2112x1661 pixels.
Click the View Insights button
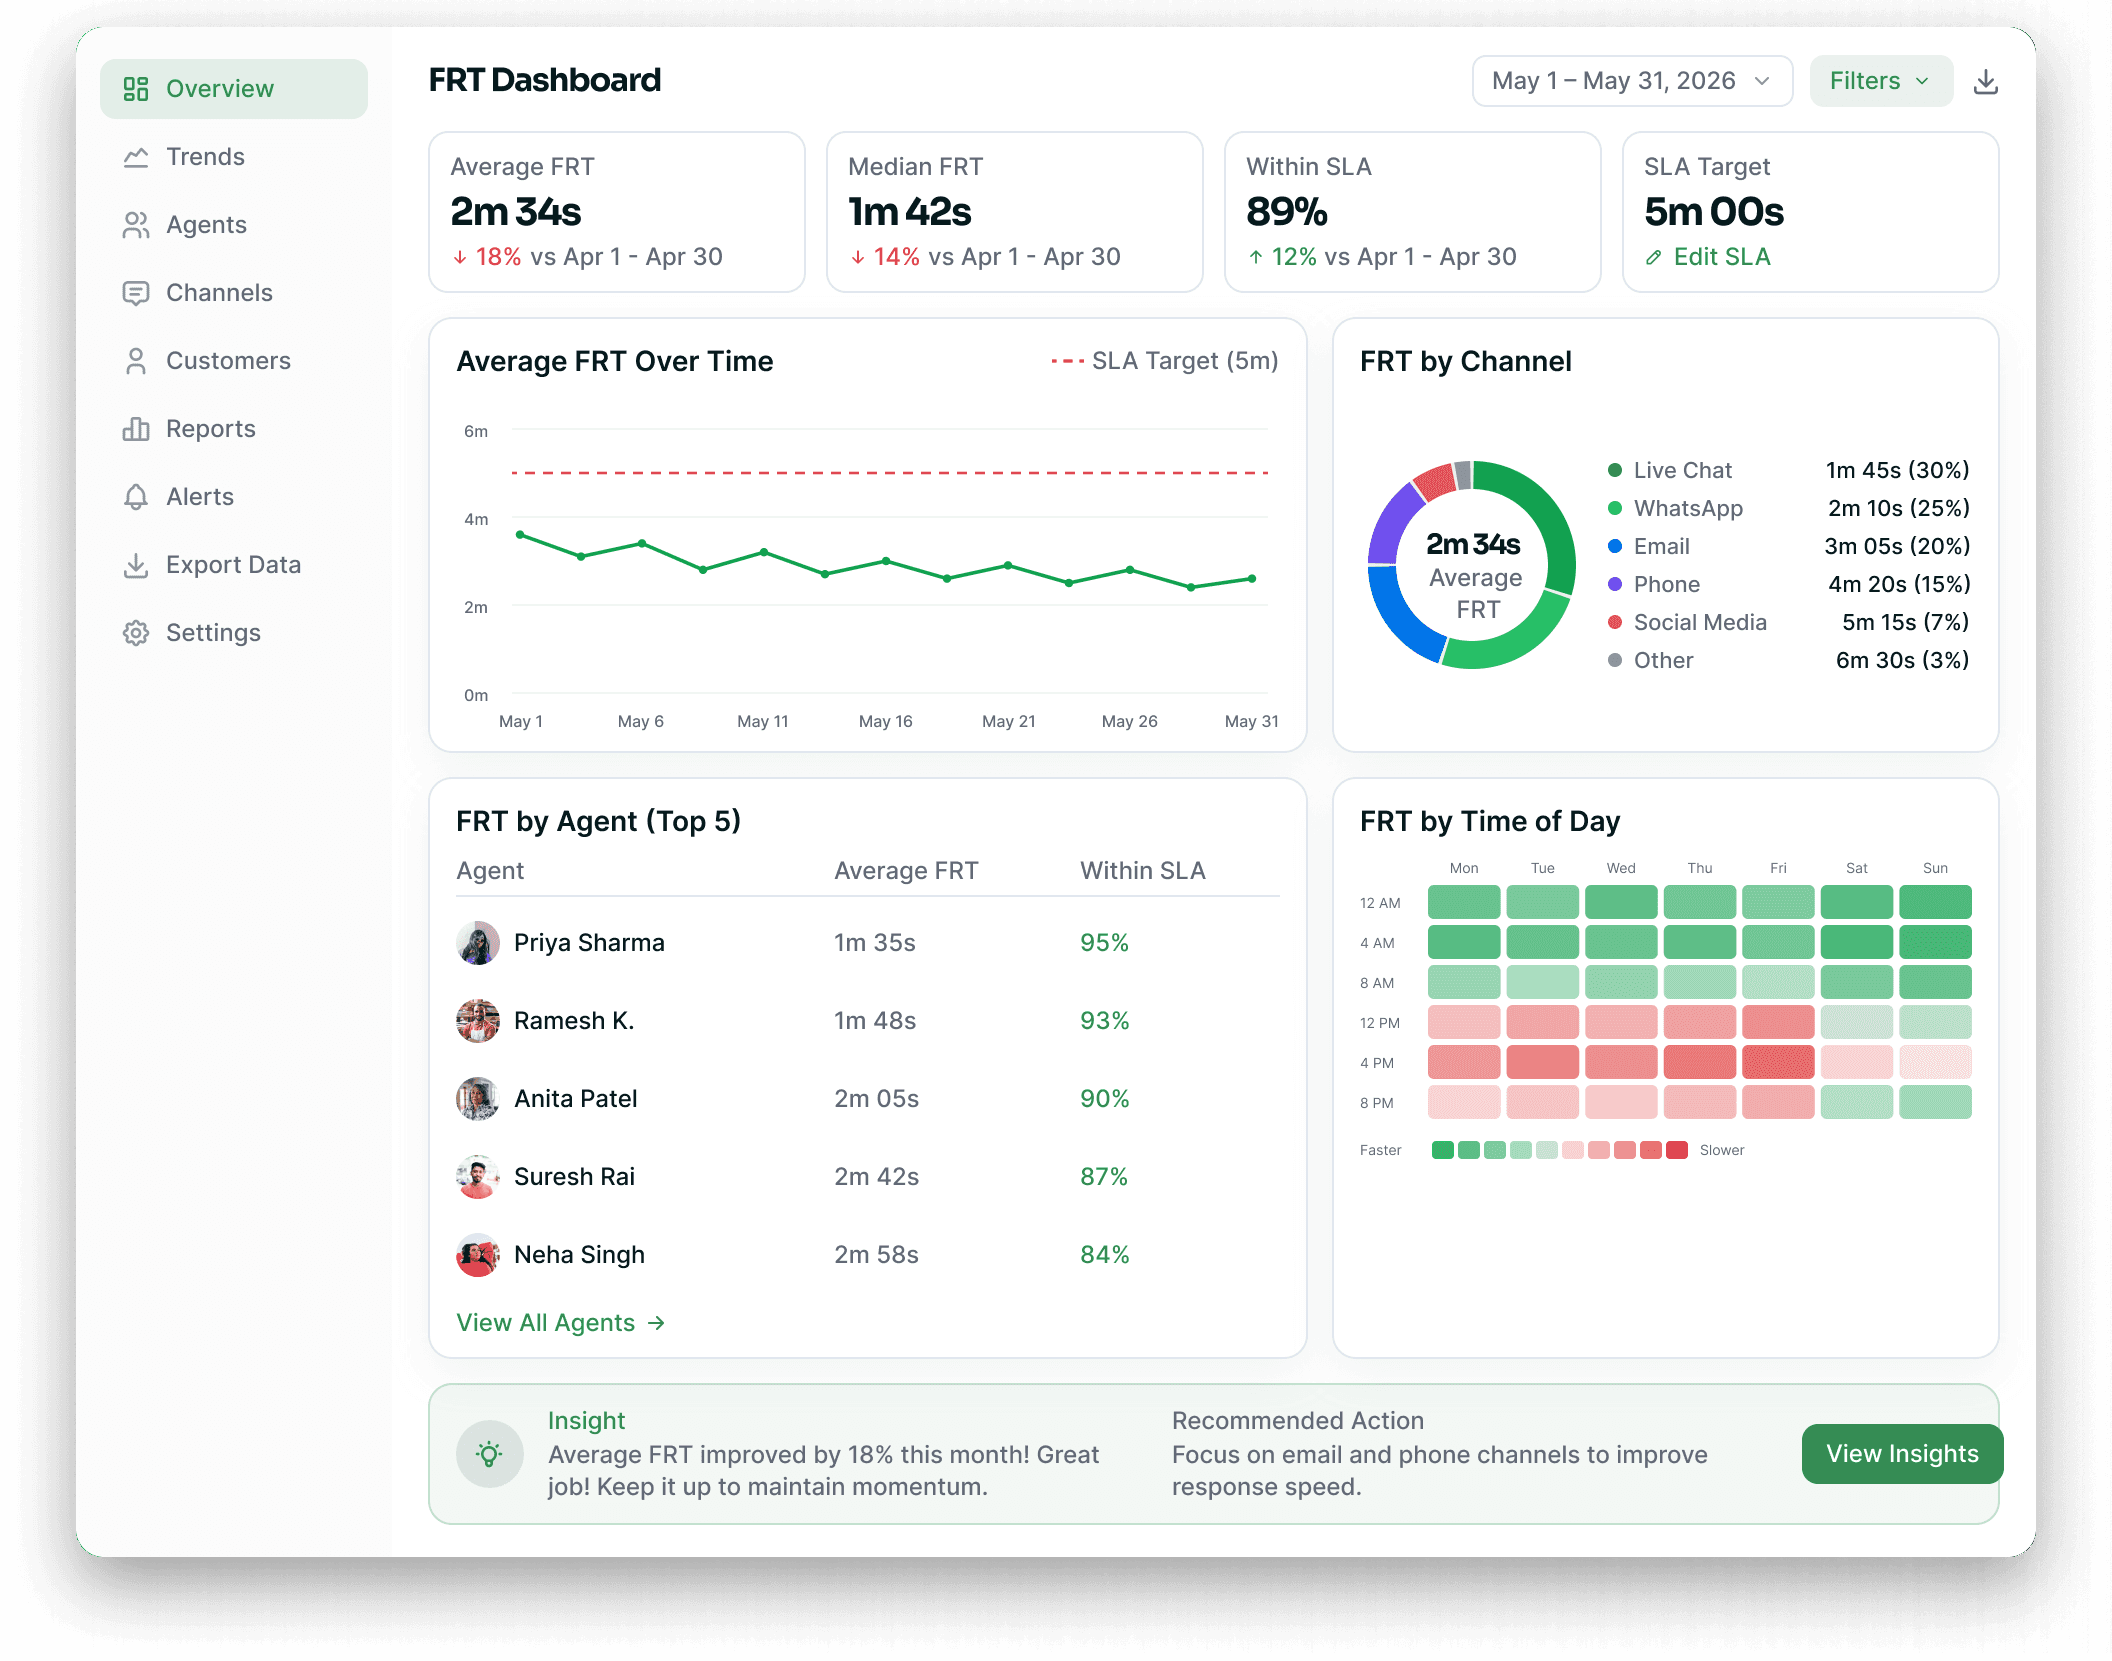click(x=1902, y=1454)
